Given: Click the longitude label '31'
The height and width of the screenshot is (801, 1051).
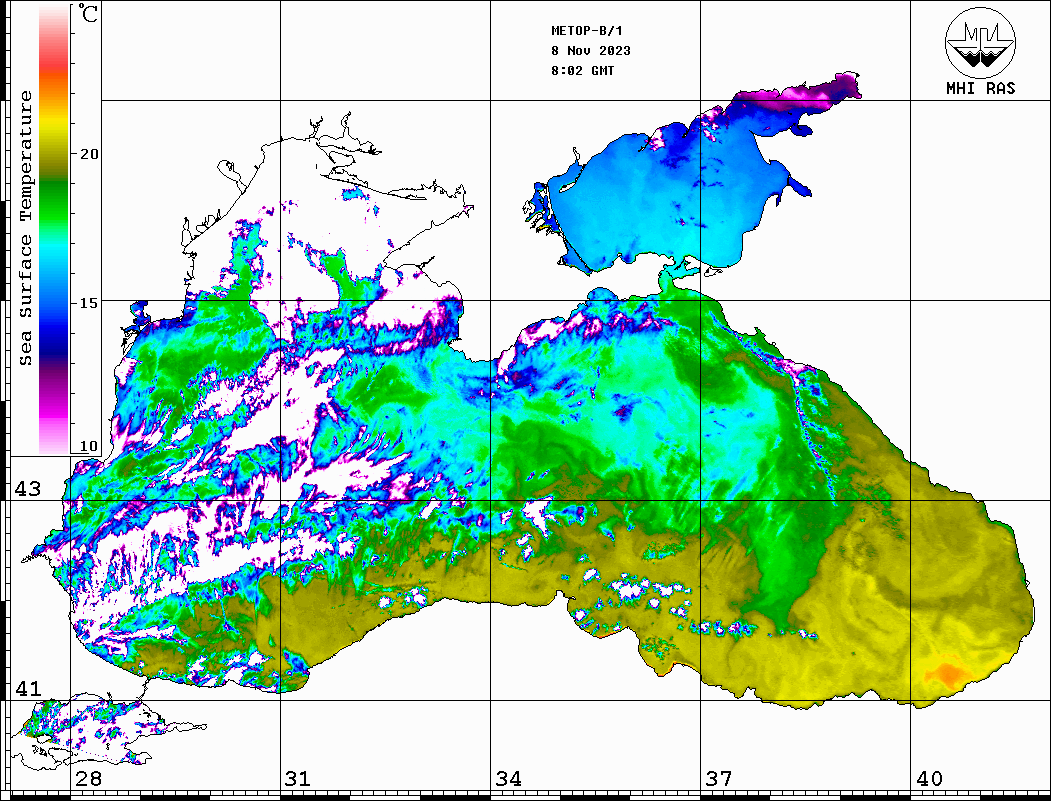Looking at the screenshot, I should (x=298, y=778).
